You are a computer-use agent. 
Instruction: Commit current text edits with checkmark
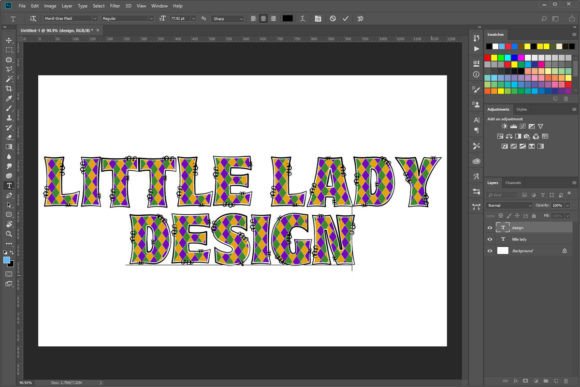pyautogui.click(x=345, y=18)
